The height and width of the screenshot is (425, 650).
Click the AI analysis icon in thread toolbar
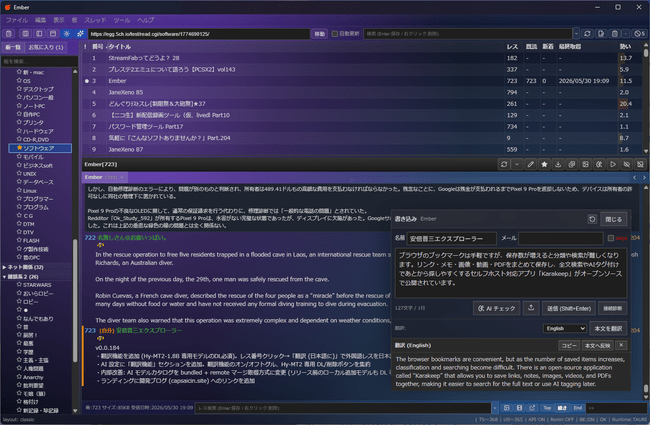(599, 165)
